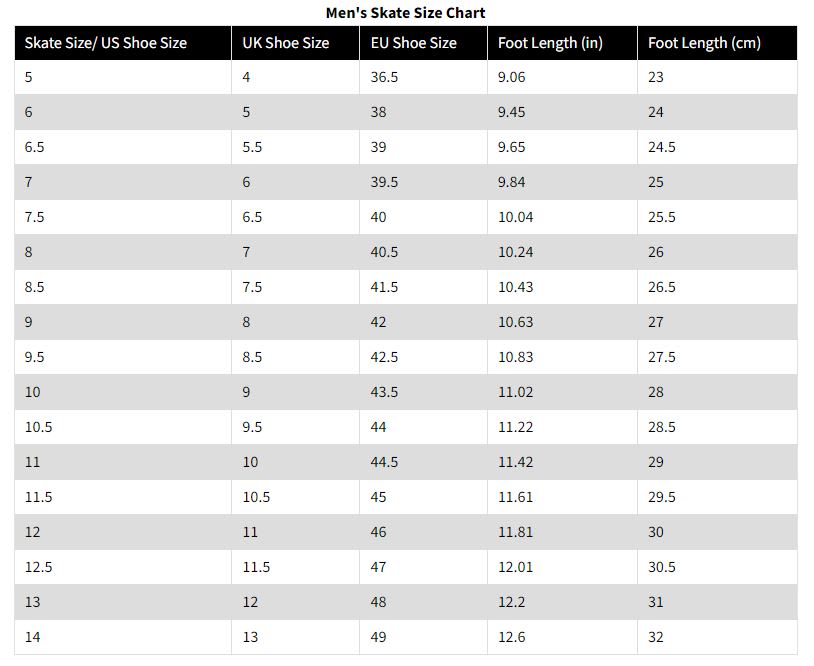The height and width of the screenshot is (666, 814).
Task: Click the EU size 40.5 cell
Action: 424,252
